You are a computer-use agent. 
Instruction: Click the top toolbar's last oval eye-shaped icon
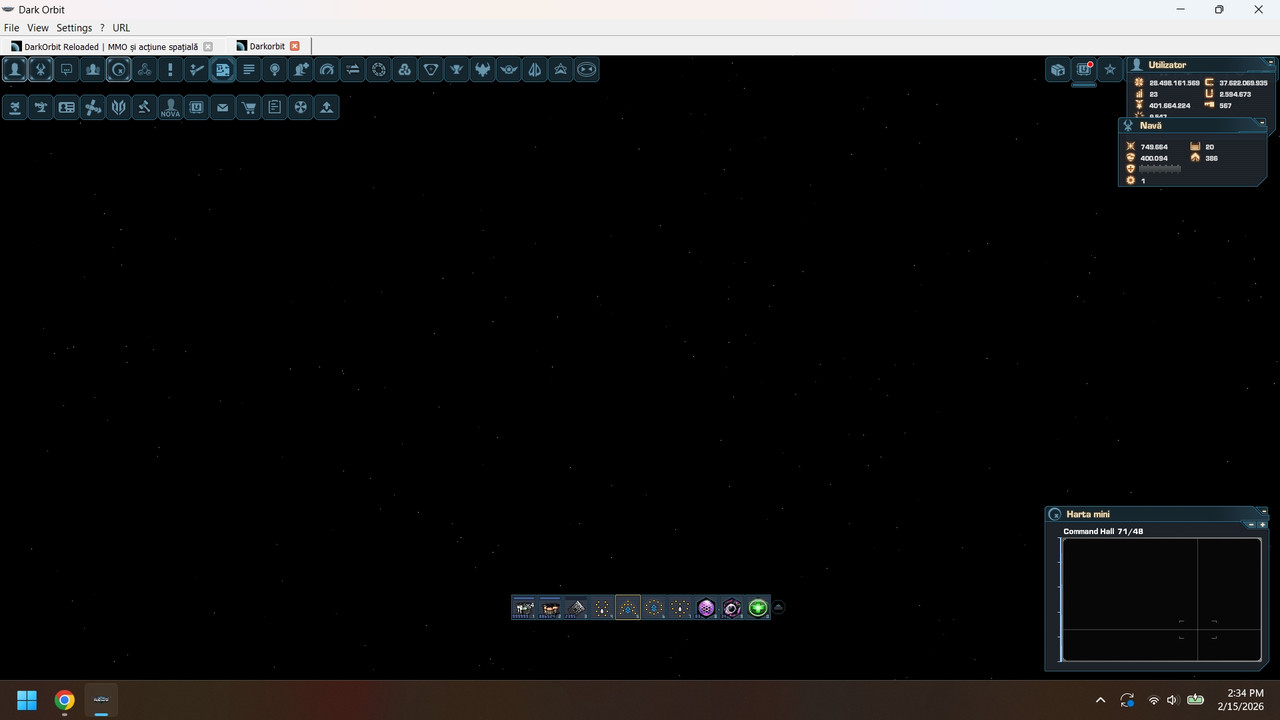pyautogui.click(x=587, y=69)
